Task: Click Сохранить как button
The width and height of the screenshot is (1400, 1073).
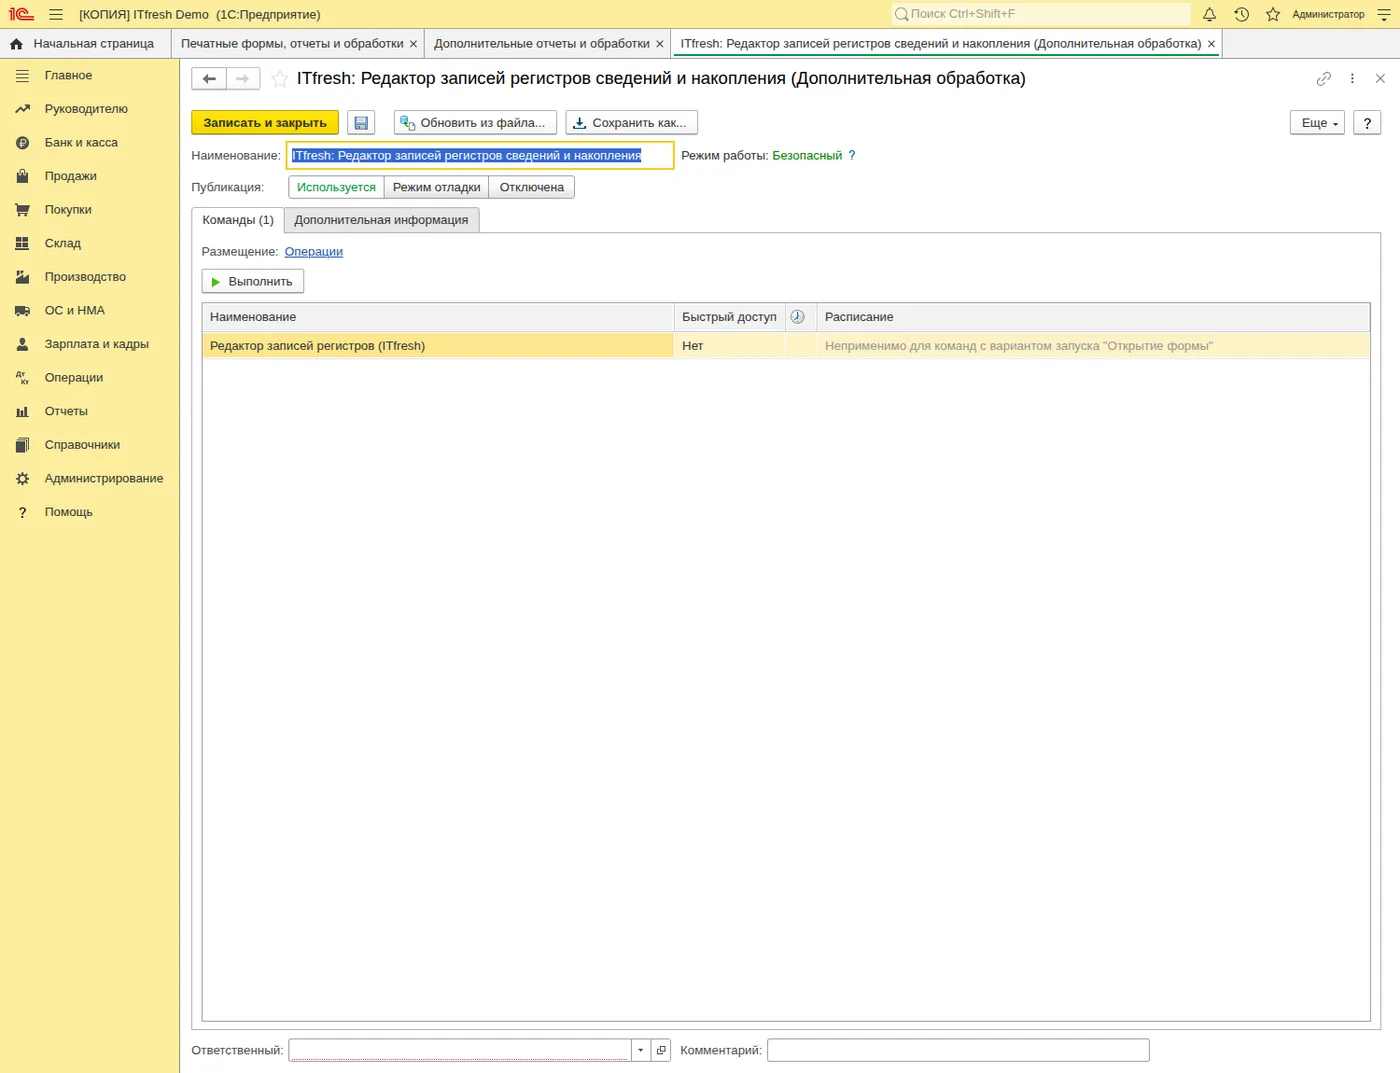Action: pos(632,123)
